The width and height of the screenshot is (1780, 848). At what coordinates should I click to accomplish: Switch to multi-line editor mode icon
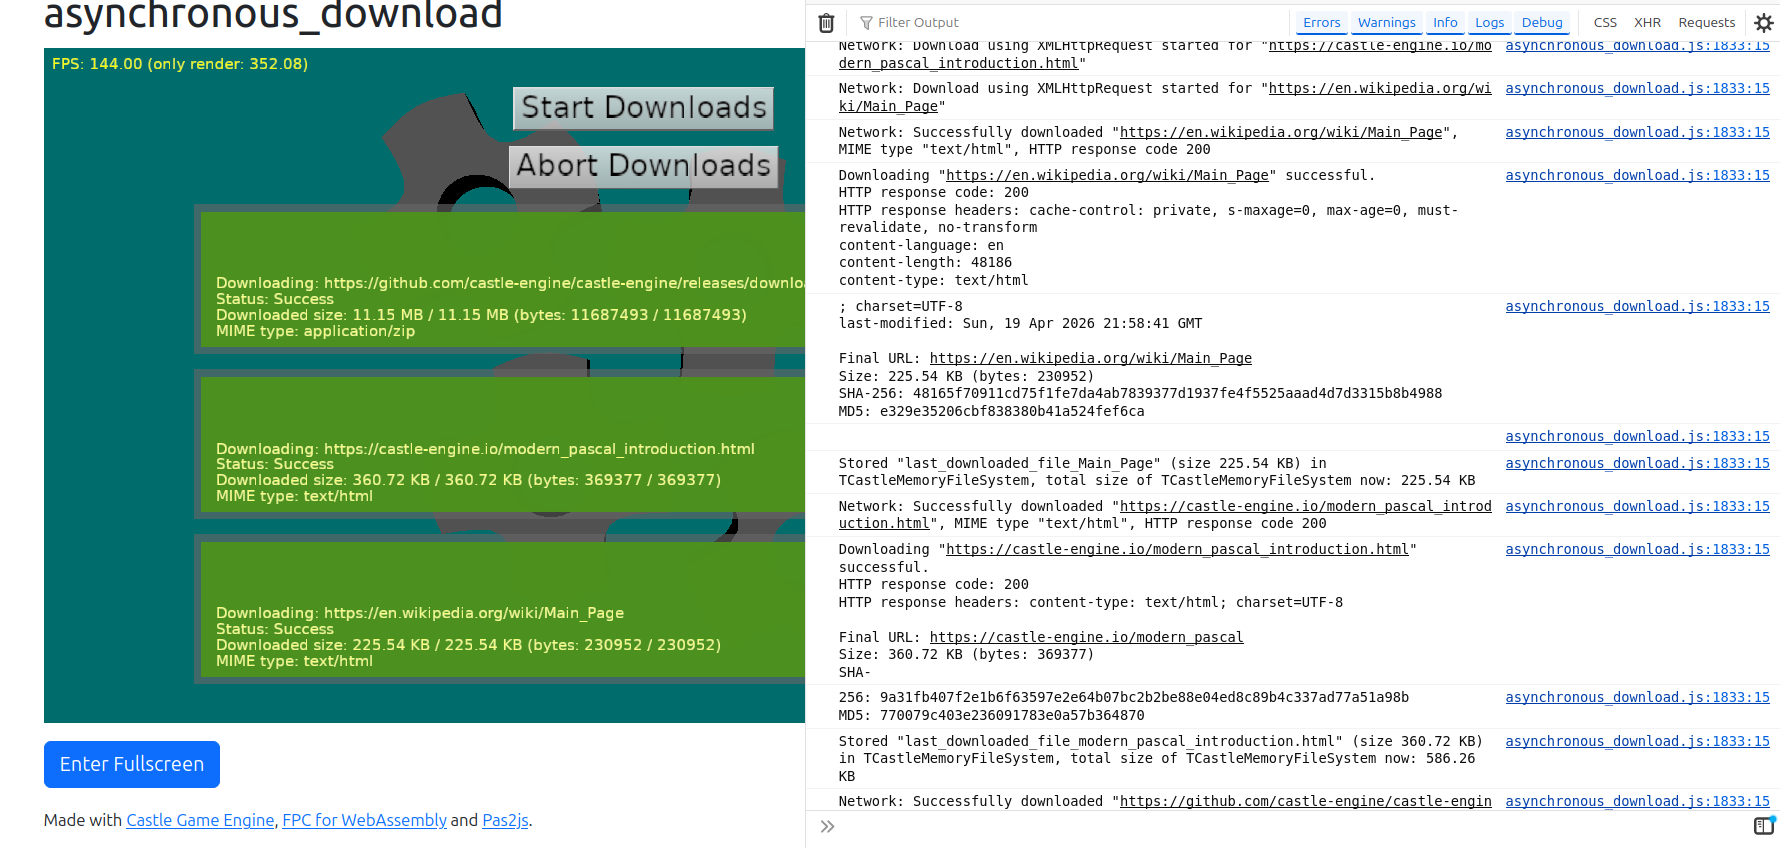coord(1764,826)
